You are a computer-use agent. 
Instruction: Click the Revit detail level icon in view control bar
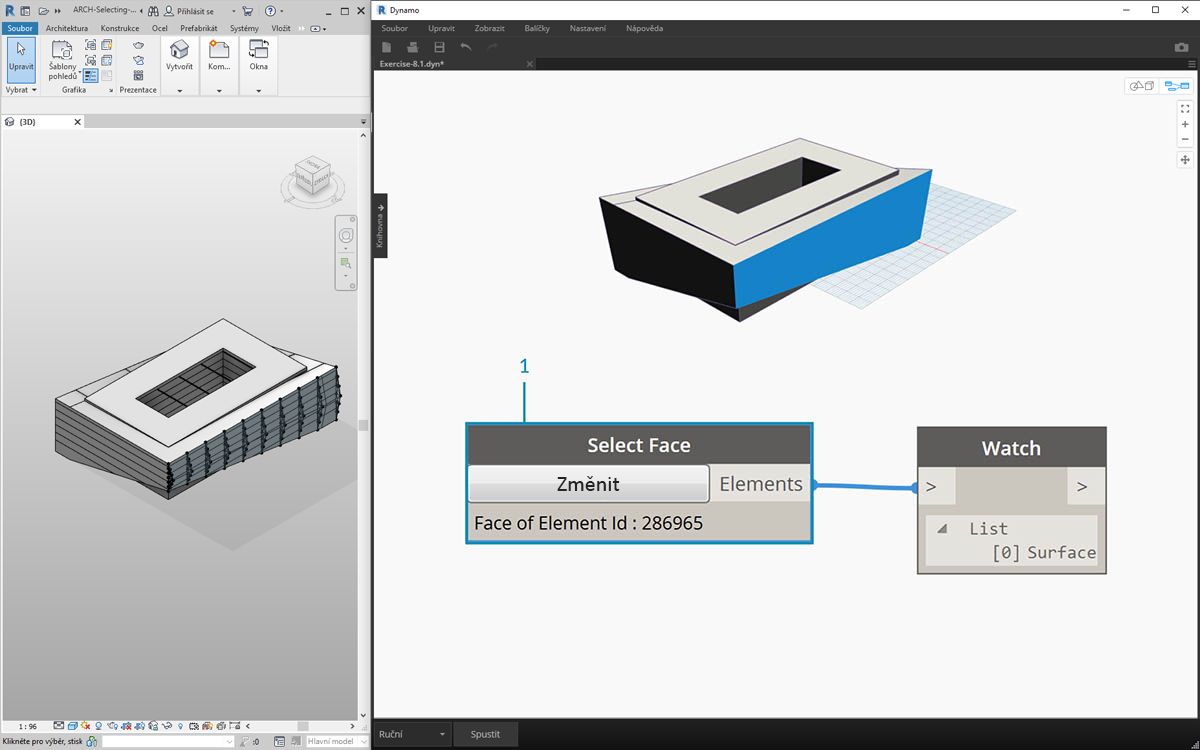[x=58, y=726]
